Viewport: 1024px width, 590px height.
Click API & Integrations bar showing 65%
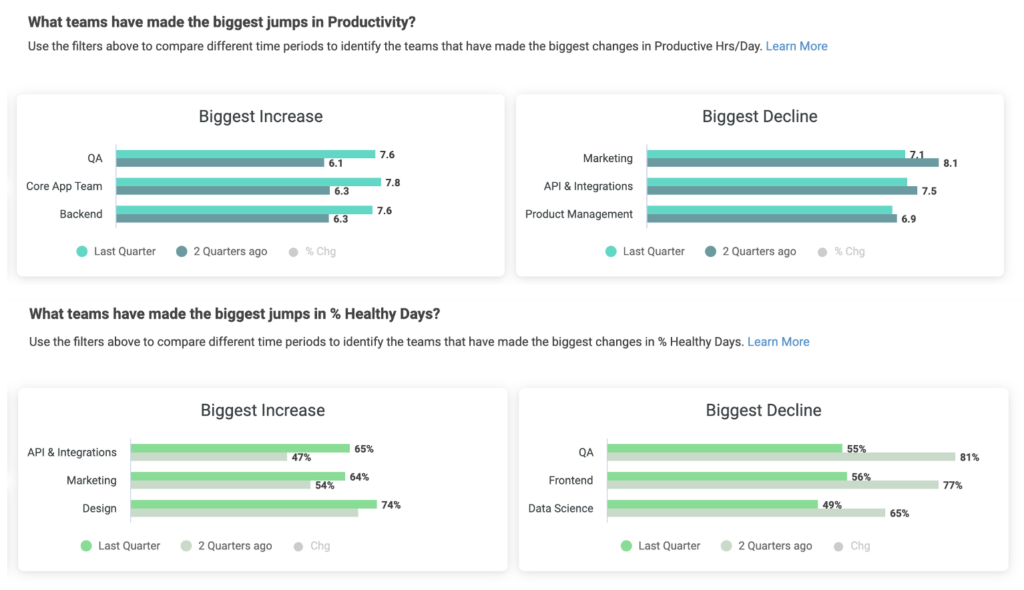click(x=240, y=449)
